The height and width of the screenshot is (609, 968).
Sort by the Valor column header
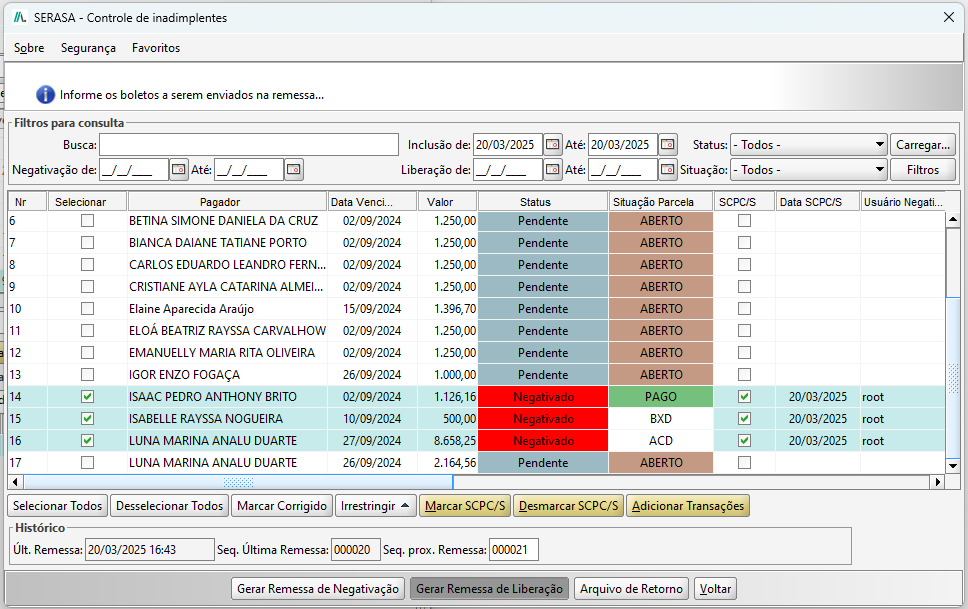pos(447,202)
